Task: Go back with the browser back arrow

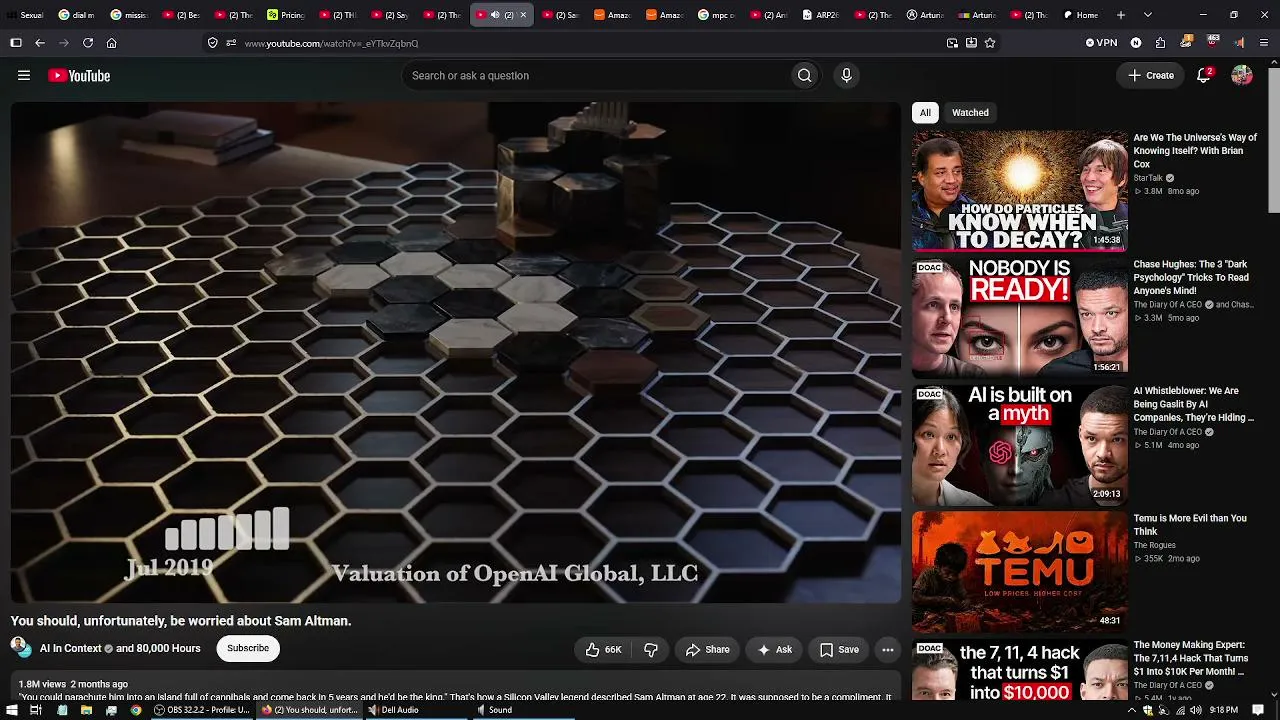Action: (x=40, y=43)
